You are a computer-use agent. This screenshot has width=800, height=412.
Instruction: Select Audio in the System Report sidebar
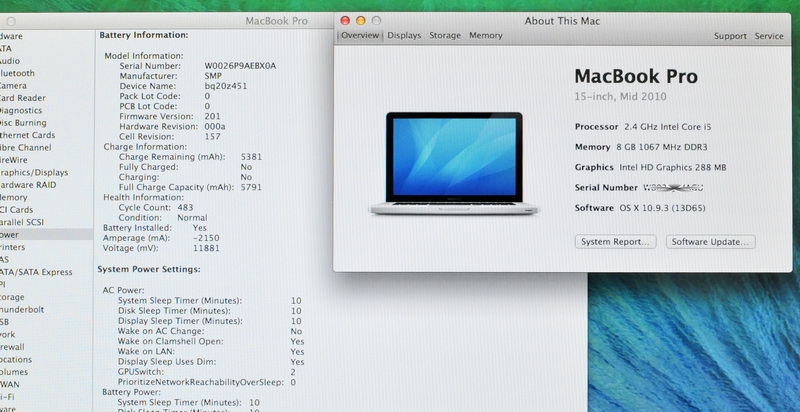tap(10, 61)
